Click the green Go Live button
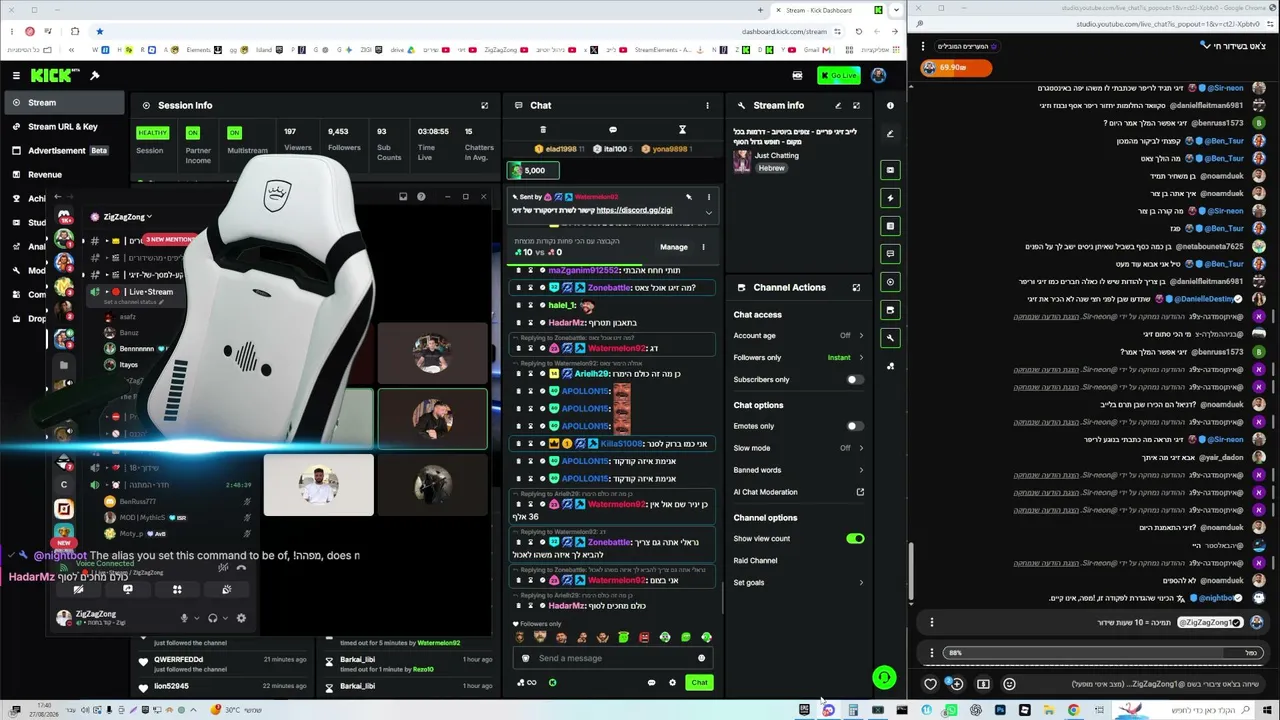The image size is (1280, 720). [x=838, y=75]
